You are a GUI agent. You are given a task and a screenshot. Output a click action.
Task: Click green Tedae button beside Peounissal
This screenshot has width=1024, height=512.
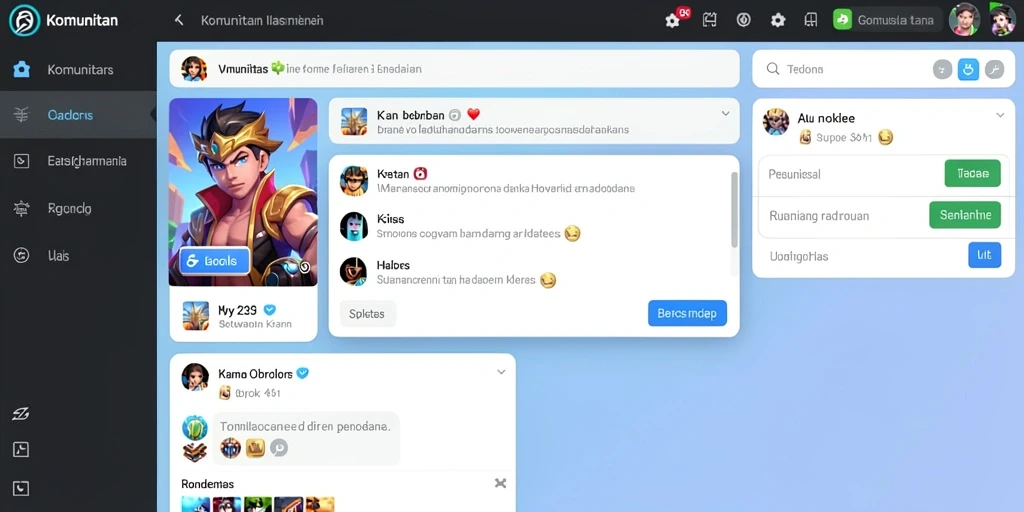pos(972,174)
